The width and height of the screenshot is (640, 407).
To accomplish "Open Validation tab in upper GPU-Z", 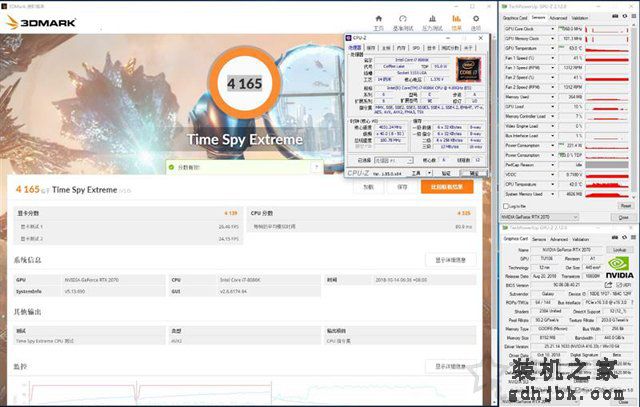I will pos(580,18).
